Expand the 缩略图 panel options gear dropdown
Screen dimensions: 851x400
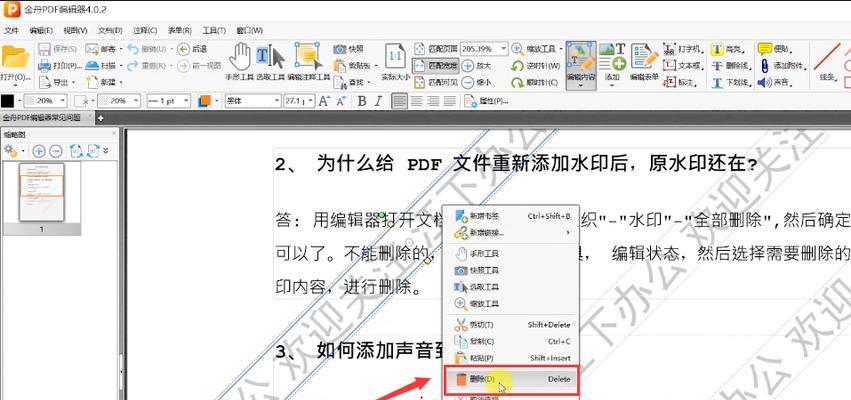23,151
